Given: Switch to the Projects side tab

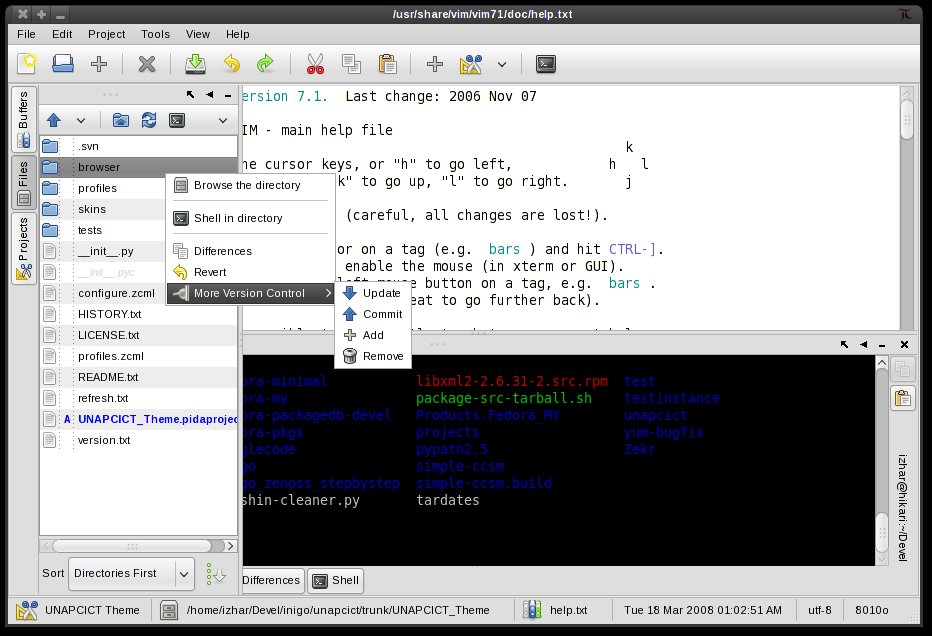Looking at the screenshot, I should 24,248.
